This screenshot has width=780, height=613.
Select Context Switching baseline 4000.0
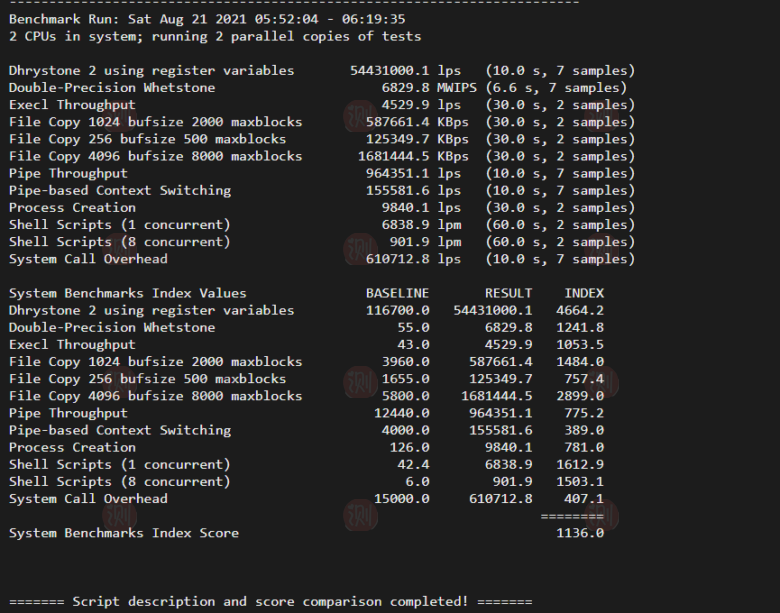tap(405, 431)
